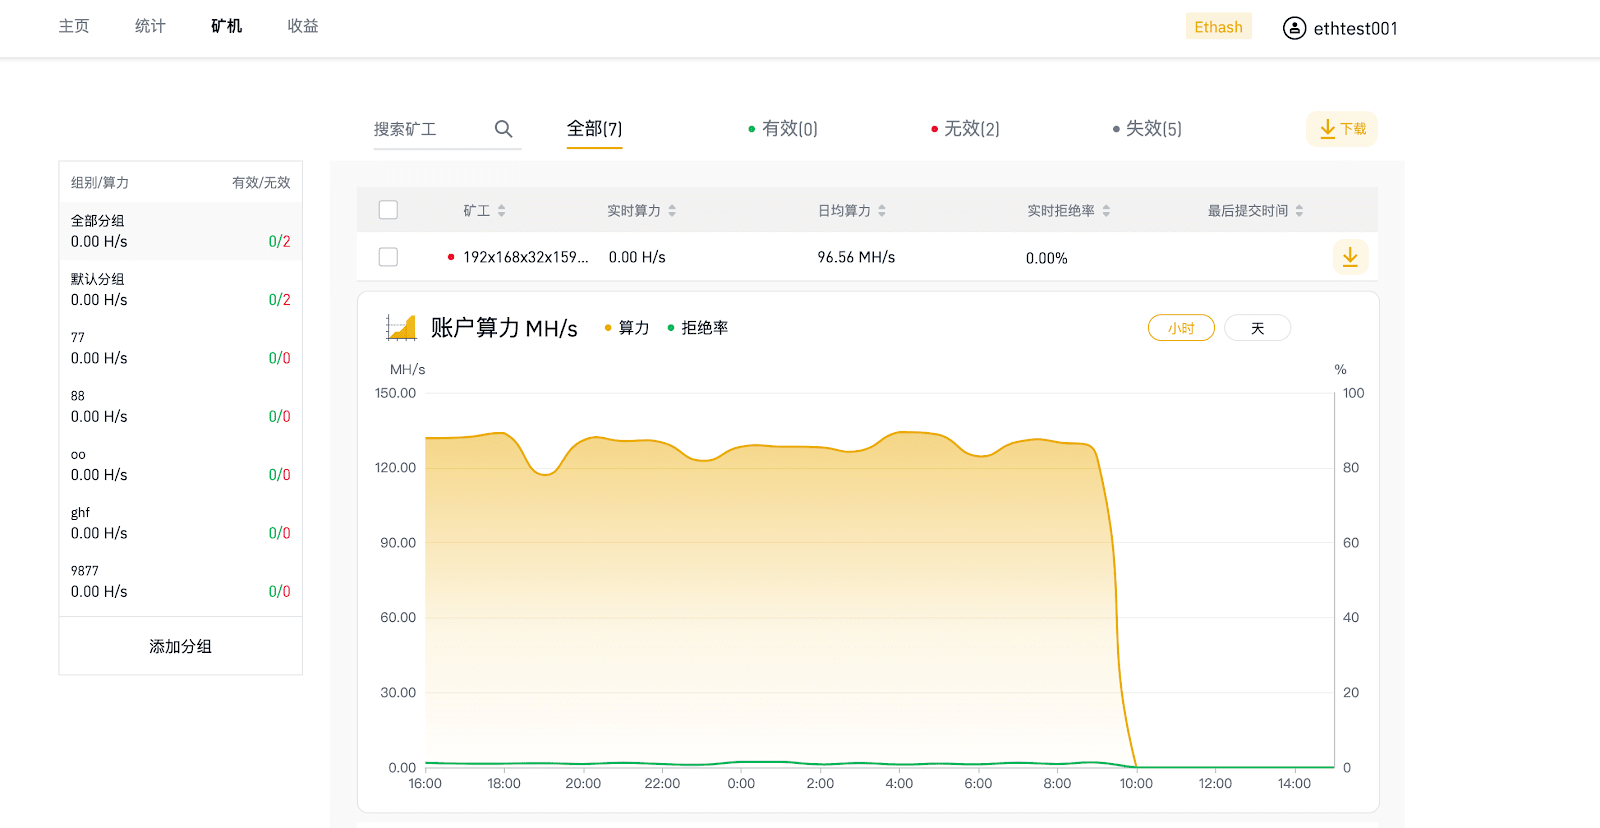The height and width of the screenshot is (828, 1600).
Task: Toggle the 算力 legend series
Action: (627, 328)
